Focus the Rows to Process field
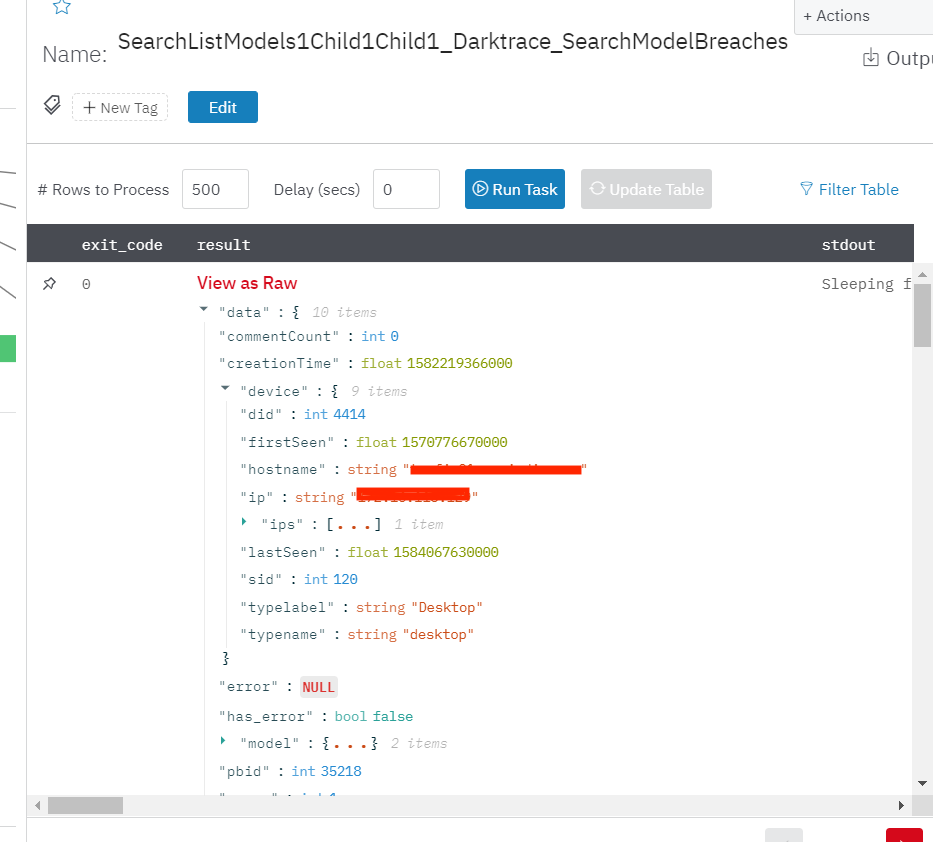This screenshot has width=933, height=842. pos(215,189)
